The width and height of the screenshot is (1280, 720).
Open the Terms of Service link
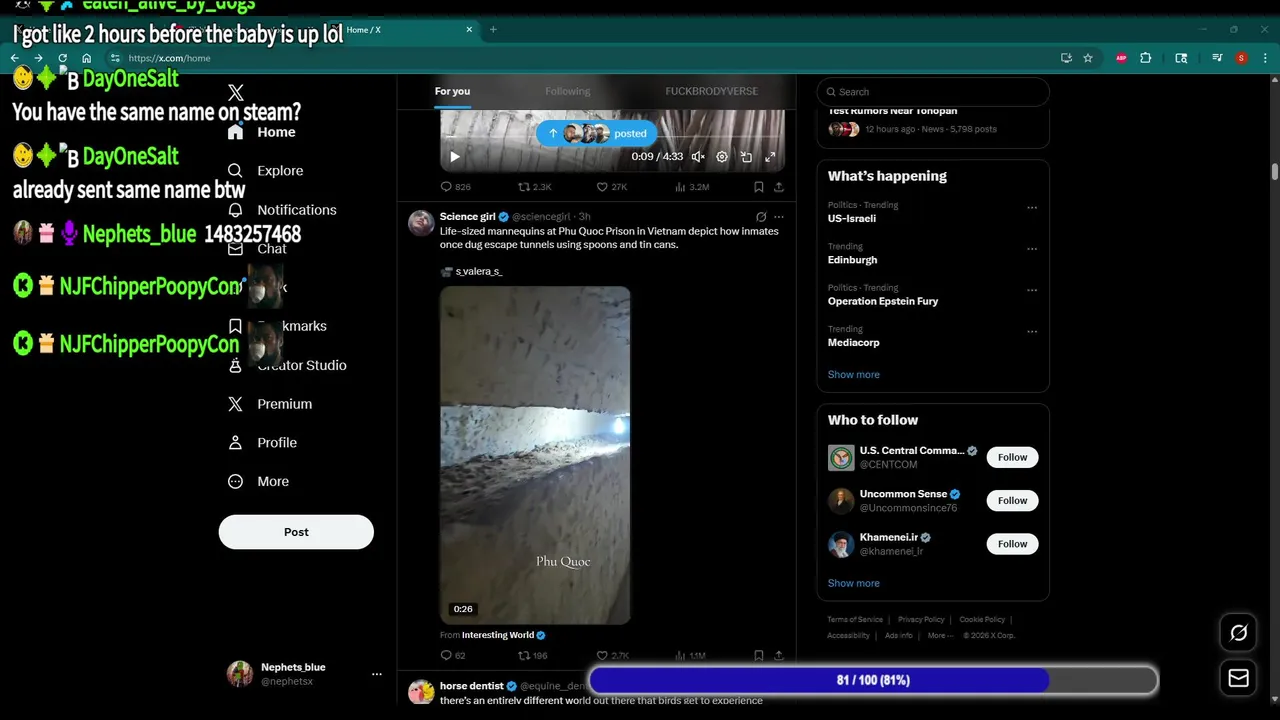pos(855,620)
